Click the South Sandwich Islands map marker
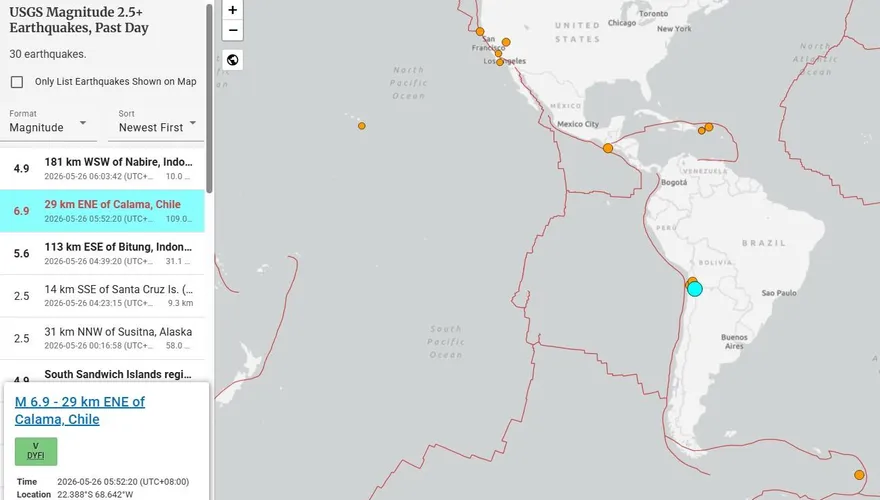The image size is (880, 500). point(859,475)
